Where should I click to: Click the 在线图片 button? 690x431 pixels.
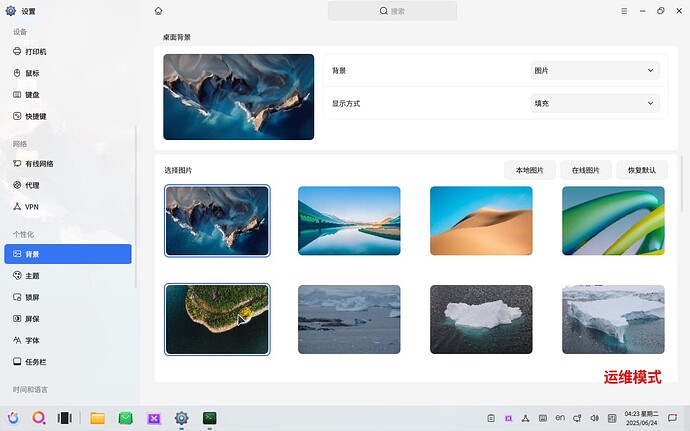coord(586,170)
